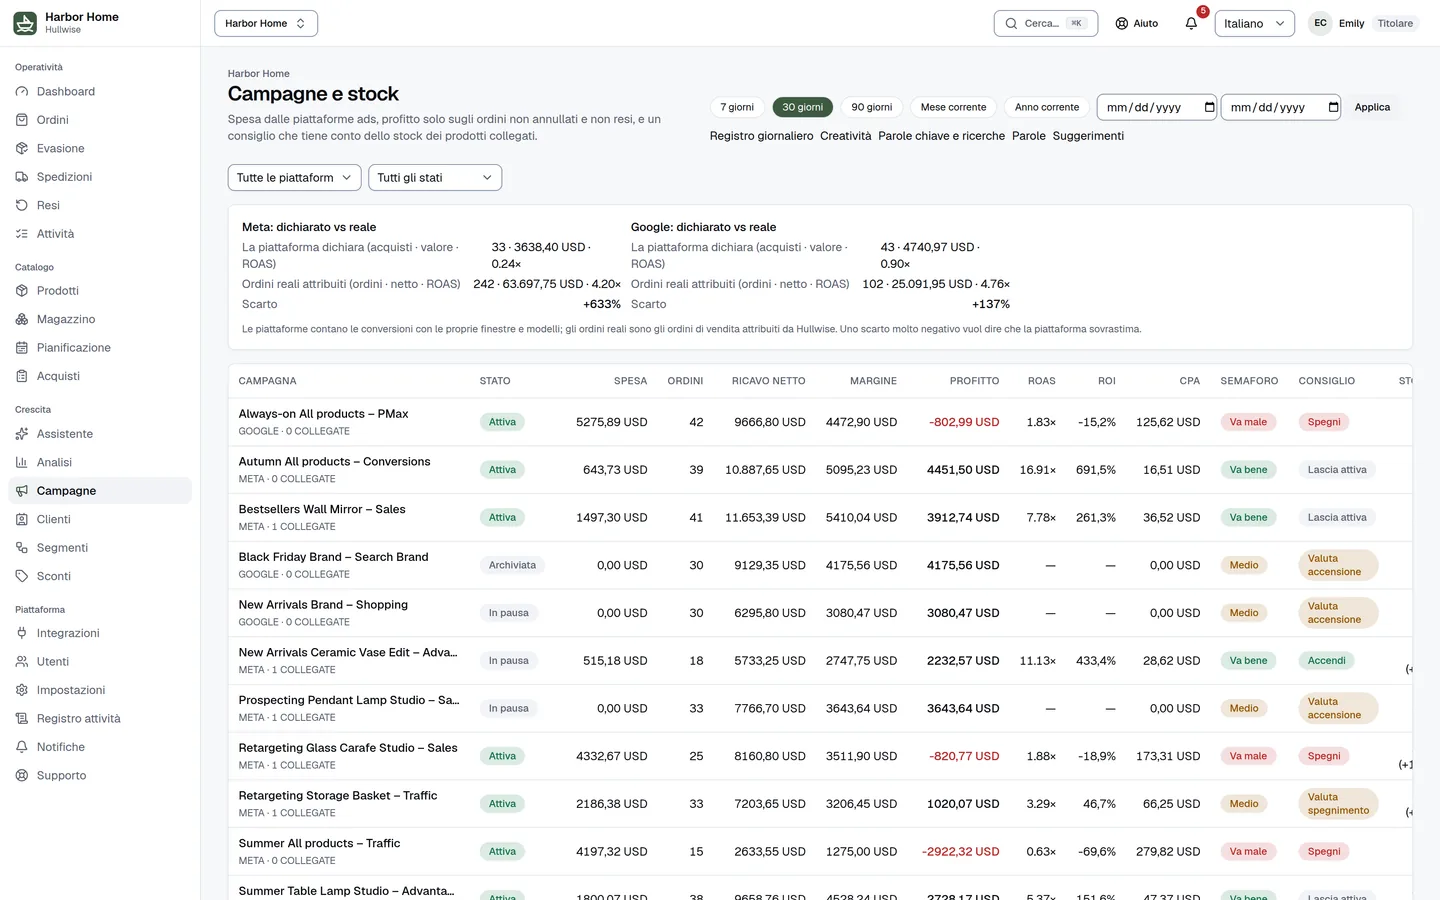Image resolution: width=1440 pixels, height=900 pixels.
Task: Select the Anno corrente range
Action: pyautogui.click(x=1047, y=107)
